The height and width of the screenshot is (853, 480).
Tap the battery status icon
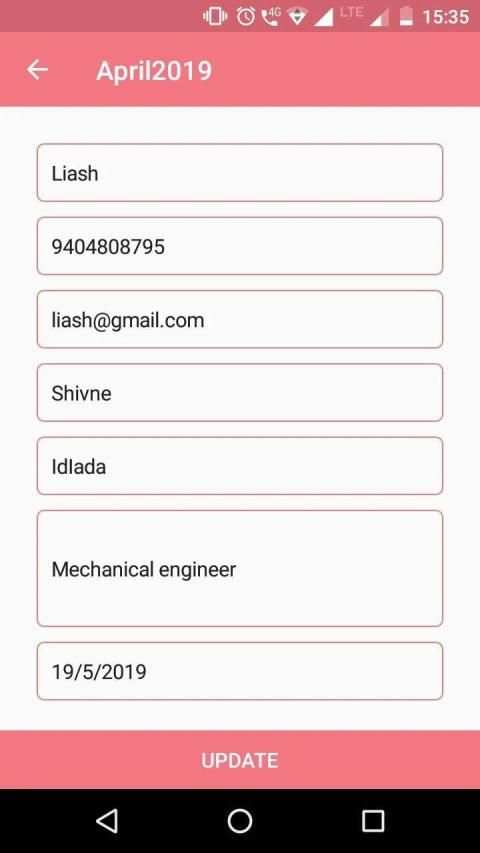(406, 16)
